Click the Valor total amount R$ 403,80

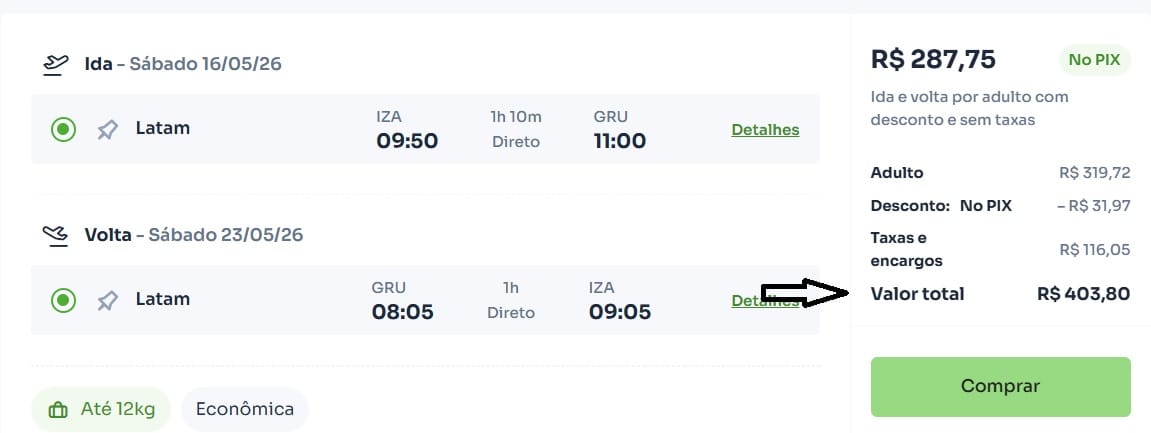(x=1083, y=294)
